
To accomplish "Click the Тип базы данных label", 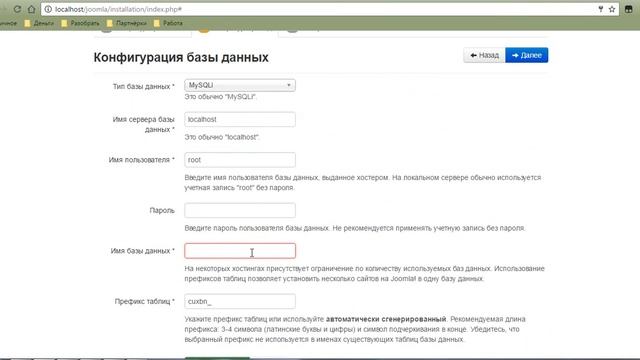I will tap(143, 87).
